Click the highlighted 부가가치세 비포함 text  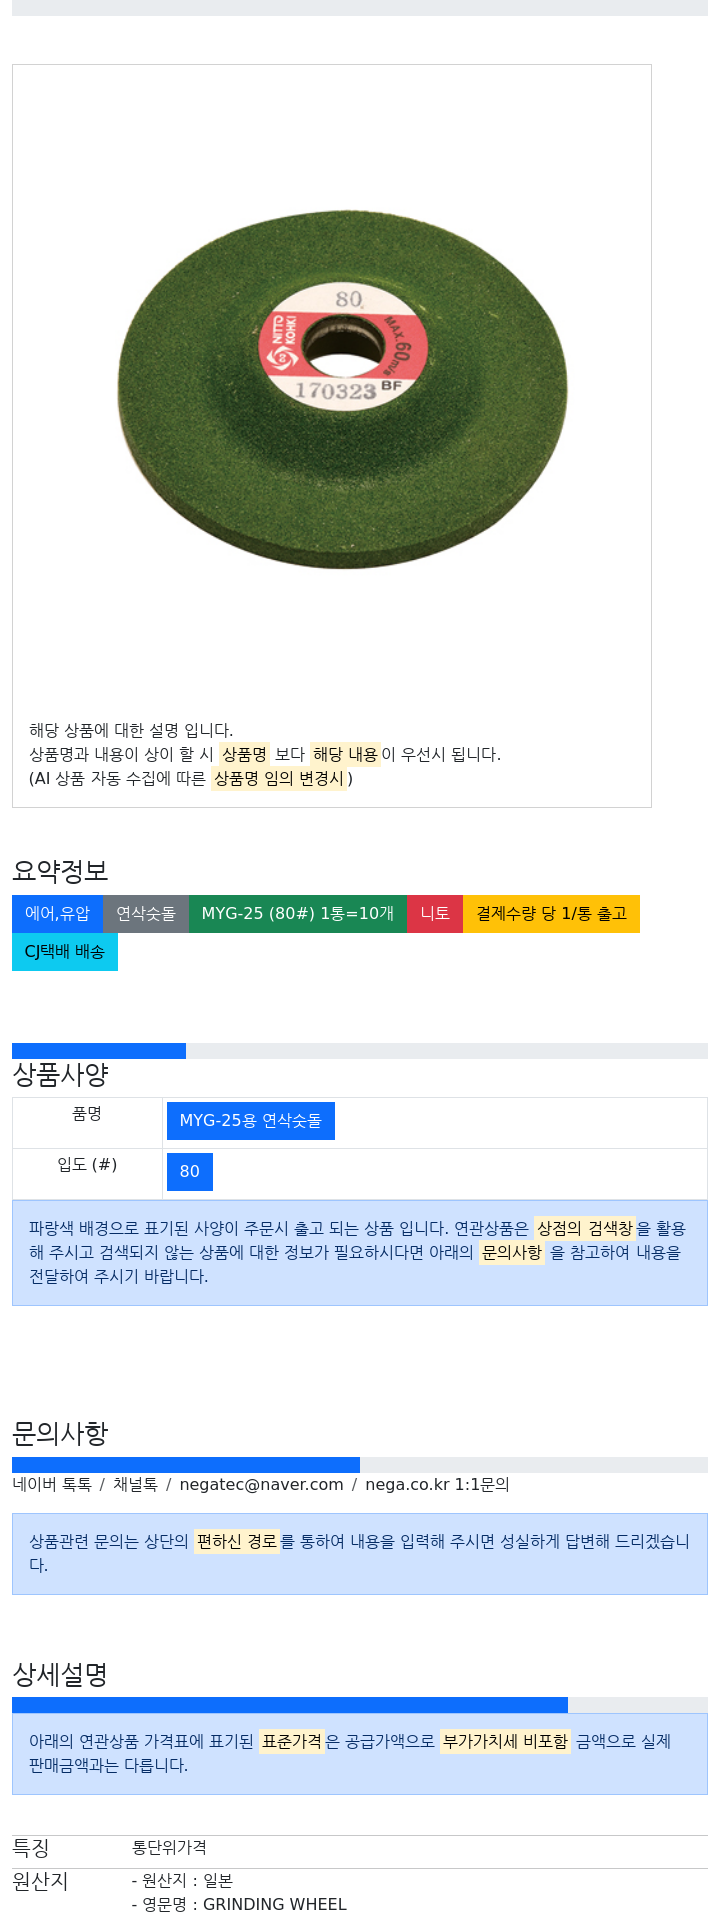505,1741
